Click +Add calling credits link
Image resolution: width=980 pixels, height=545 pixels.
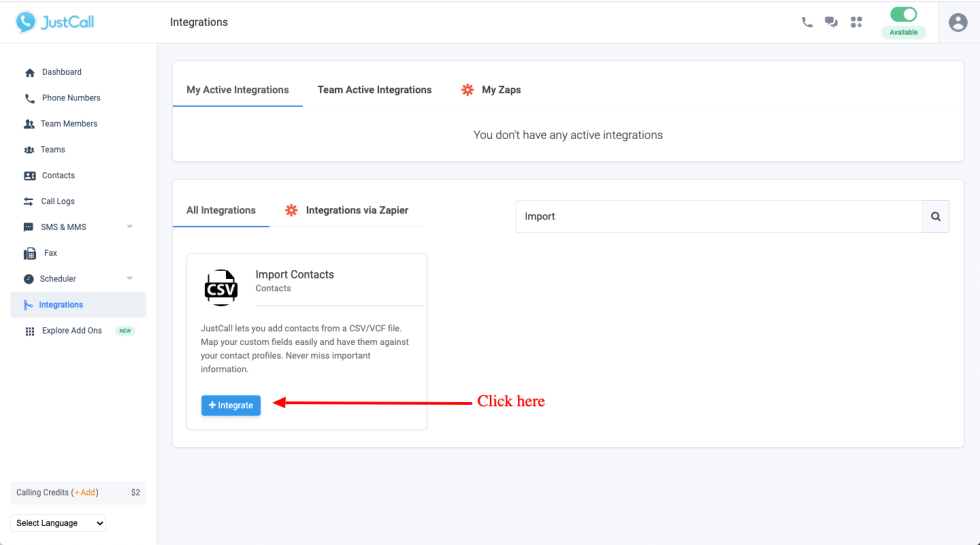(85, 492)
